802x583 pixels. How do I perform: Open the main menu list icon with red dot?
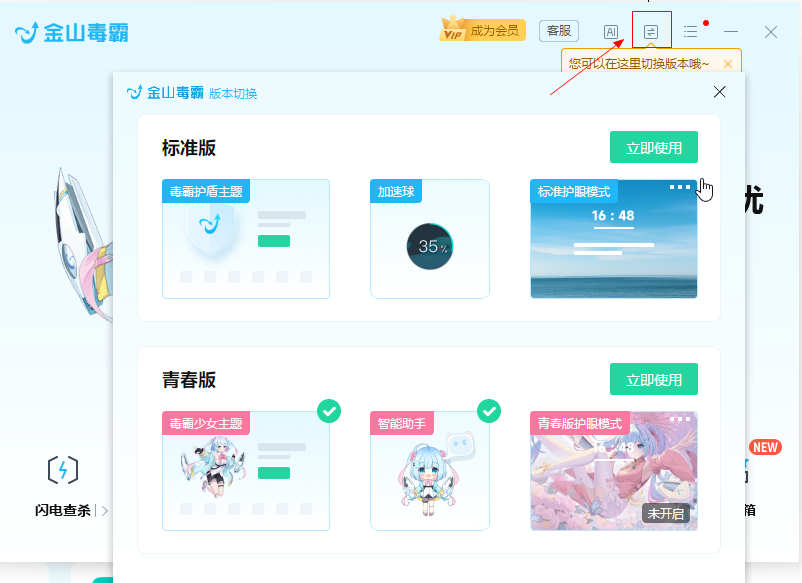click(691, 31)
